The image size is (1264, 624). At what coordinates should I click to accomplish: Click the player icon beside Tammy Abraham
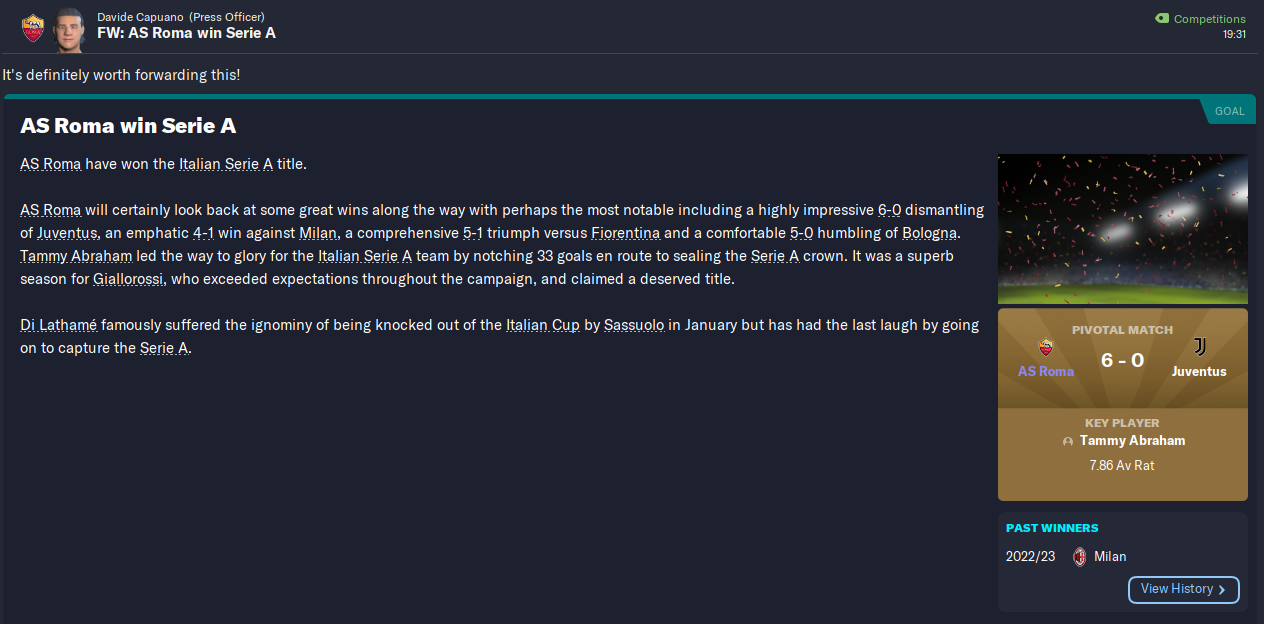pyautogui.click(x=1068, y=441)
